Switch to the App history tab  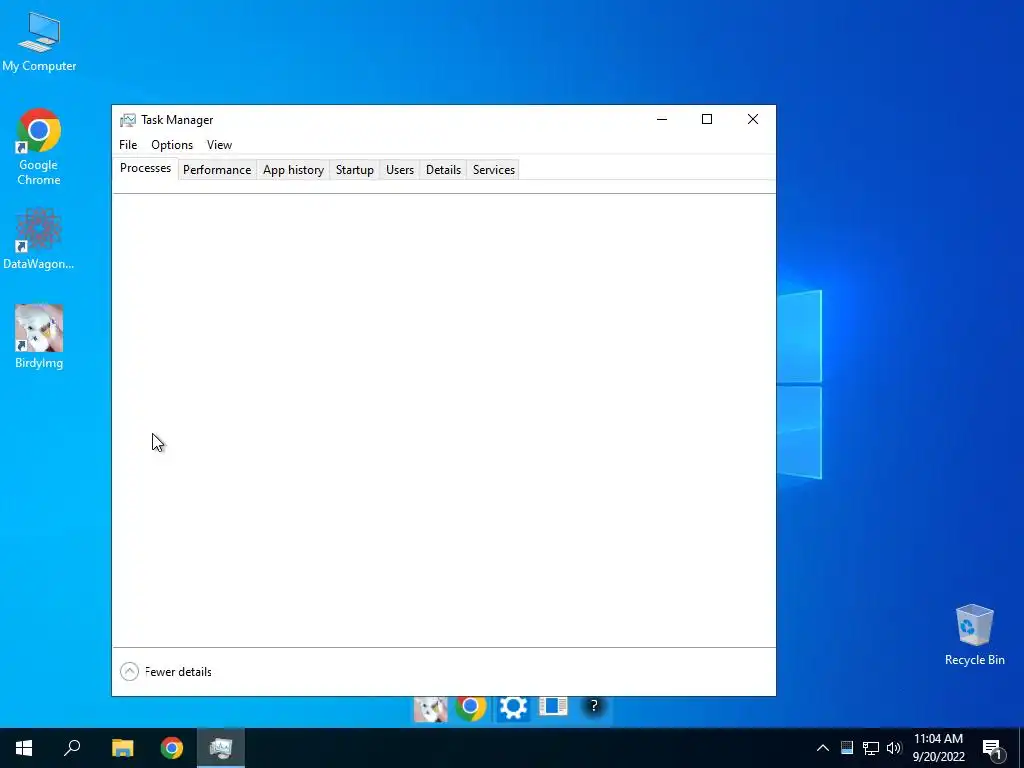click(x=293, y=170)
